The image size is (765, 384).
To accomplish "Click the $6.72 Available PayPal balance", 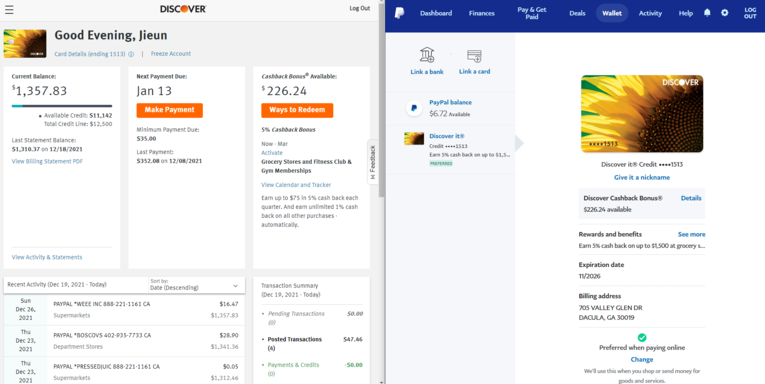I will click(449, 114).
